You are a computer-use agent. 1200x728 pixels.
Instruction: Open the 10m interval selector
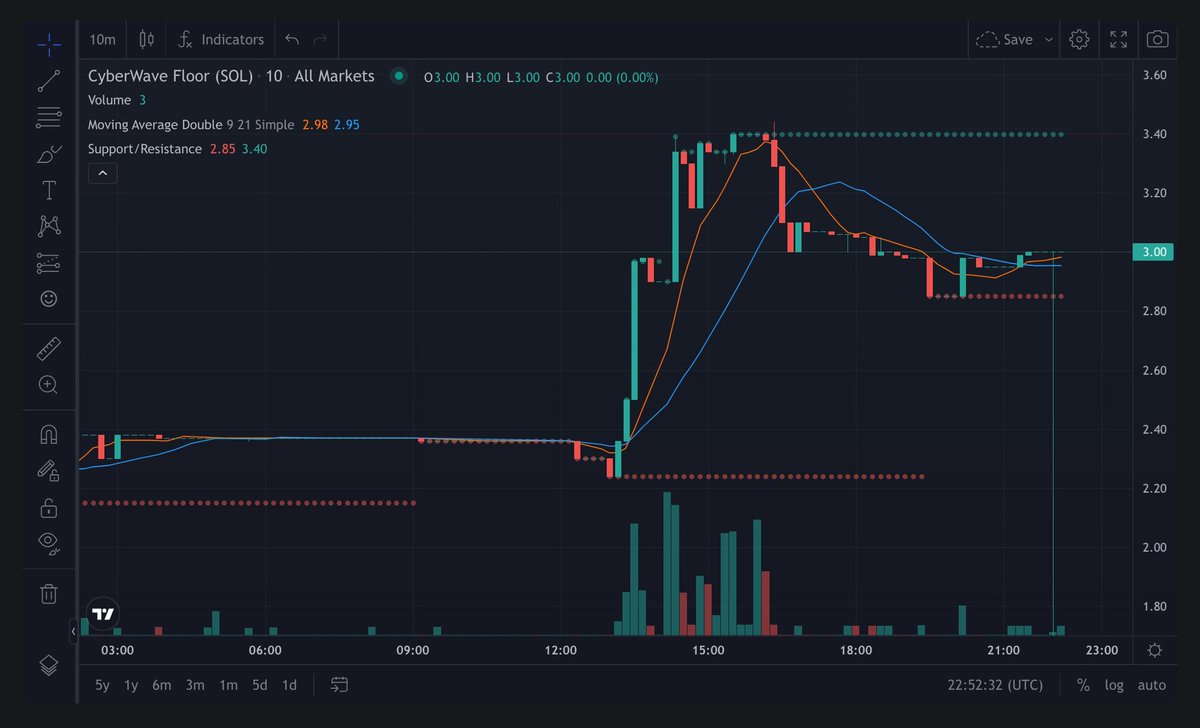tap(103, 39)
